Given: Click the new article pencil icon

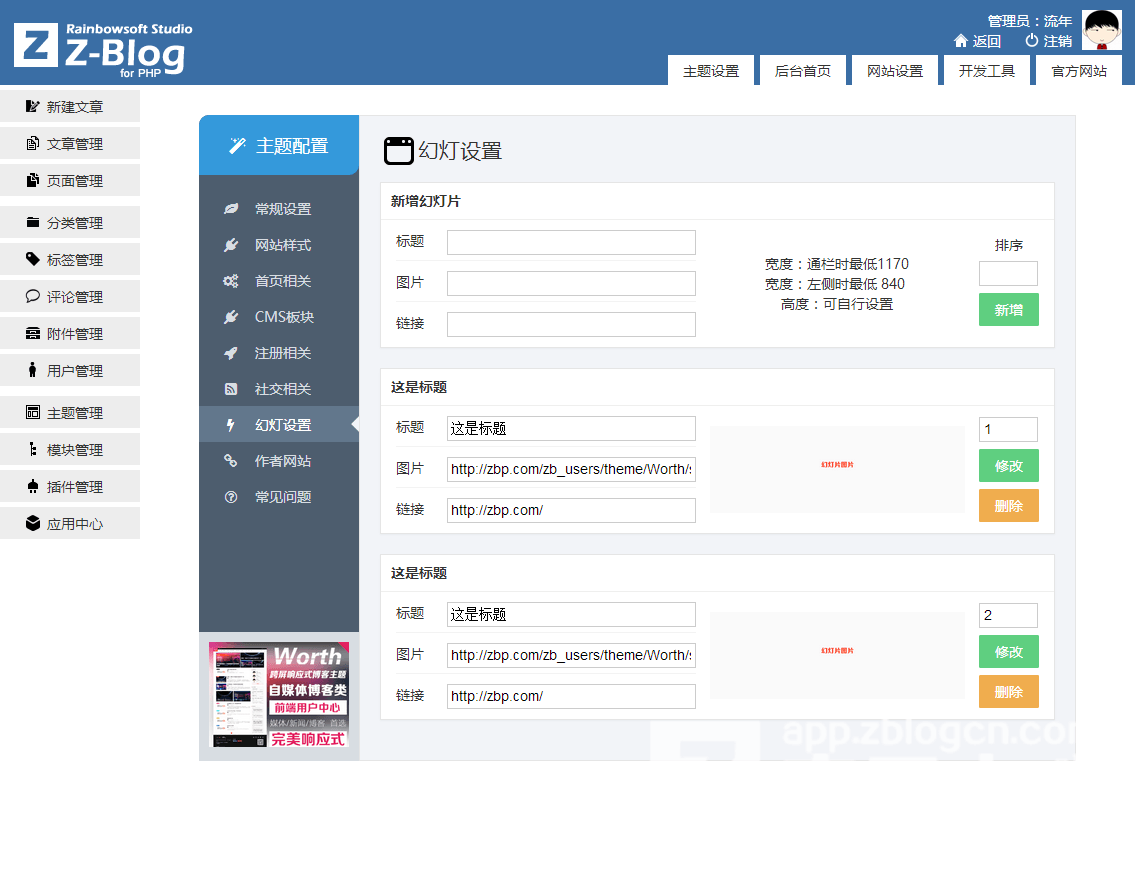Looking at the screenshot, I should coord(33,107).
